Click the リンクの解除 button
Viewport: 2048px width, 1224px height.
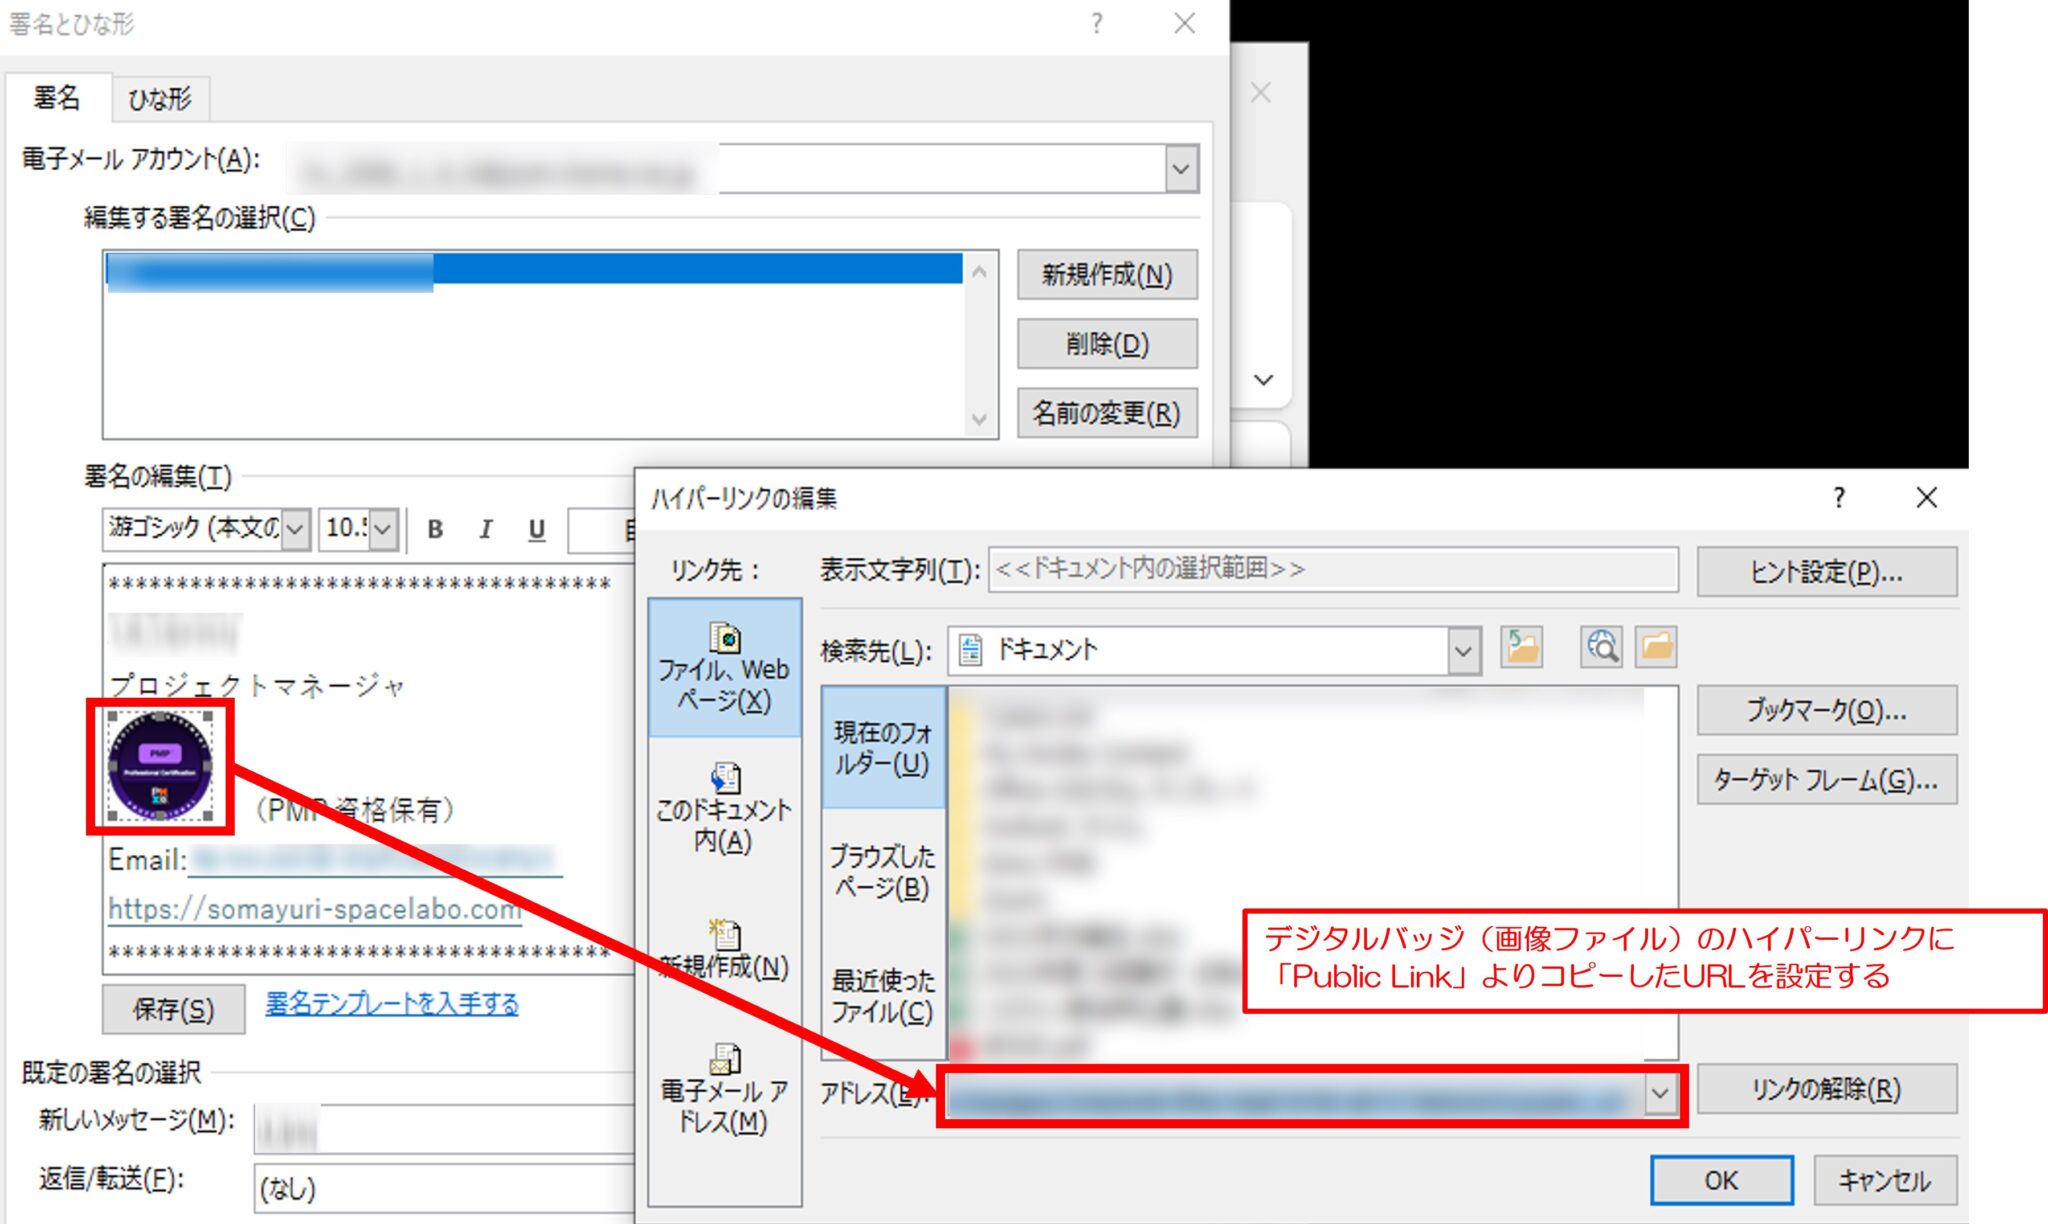click(x=1826, y=1089)
